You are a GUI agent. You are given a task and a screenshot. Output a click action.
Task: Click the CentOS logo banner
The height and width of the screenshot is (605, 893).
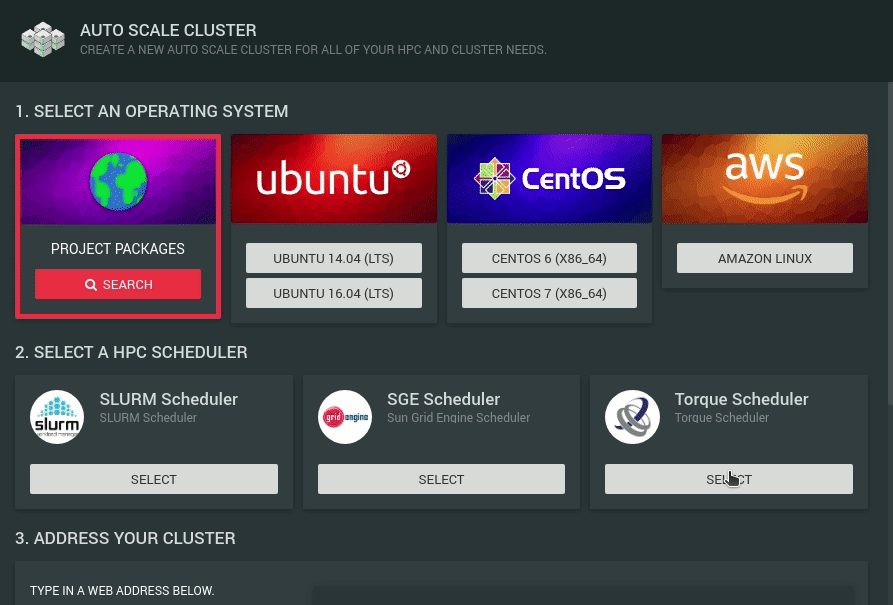tap(549, 178)
